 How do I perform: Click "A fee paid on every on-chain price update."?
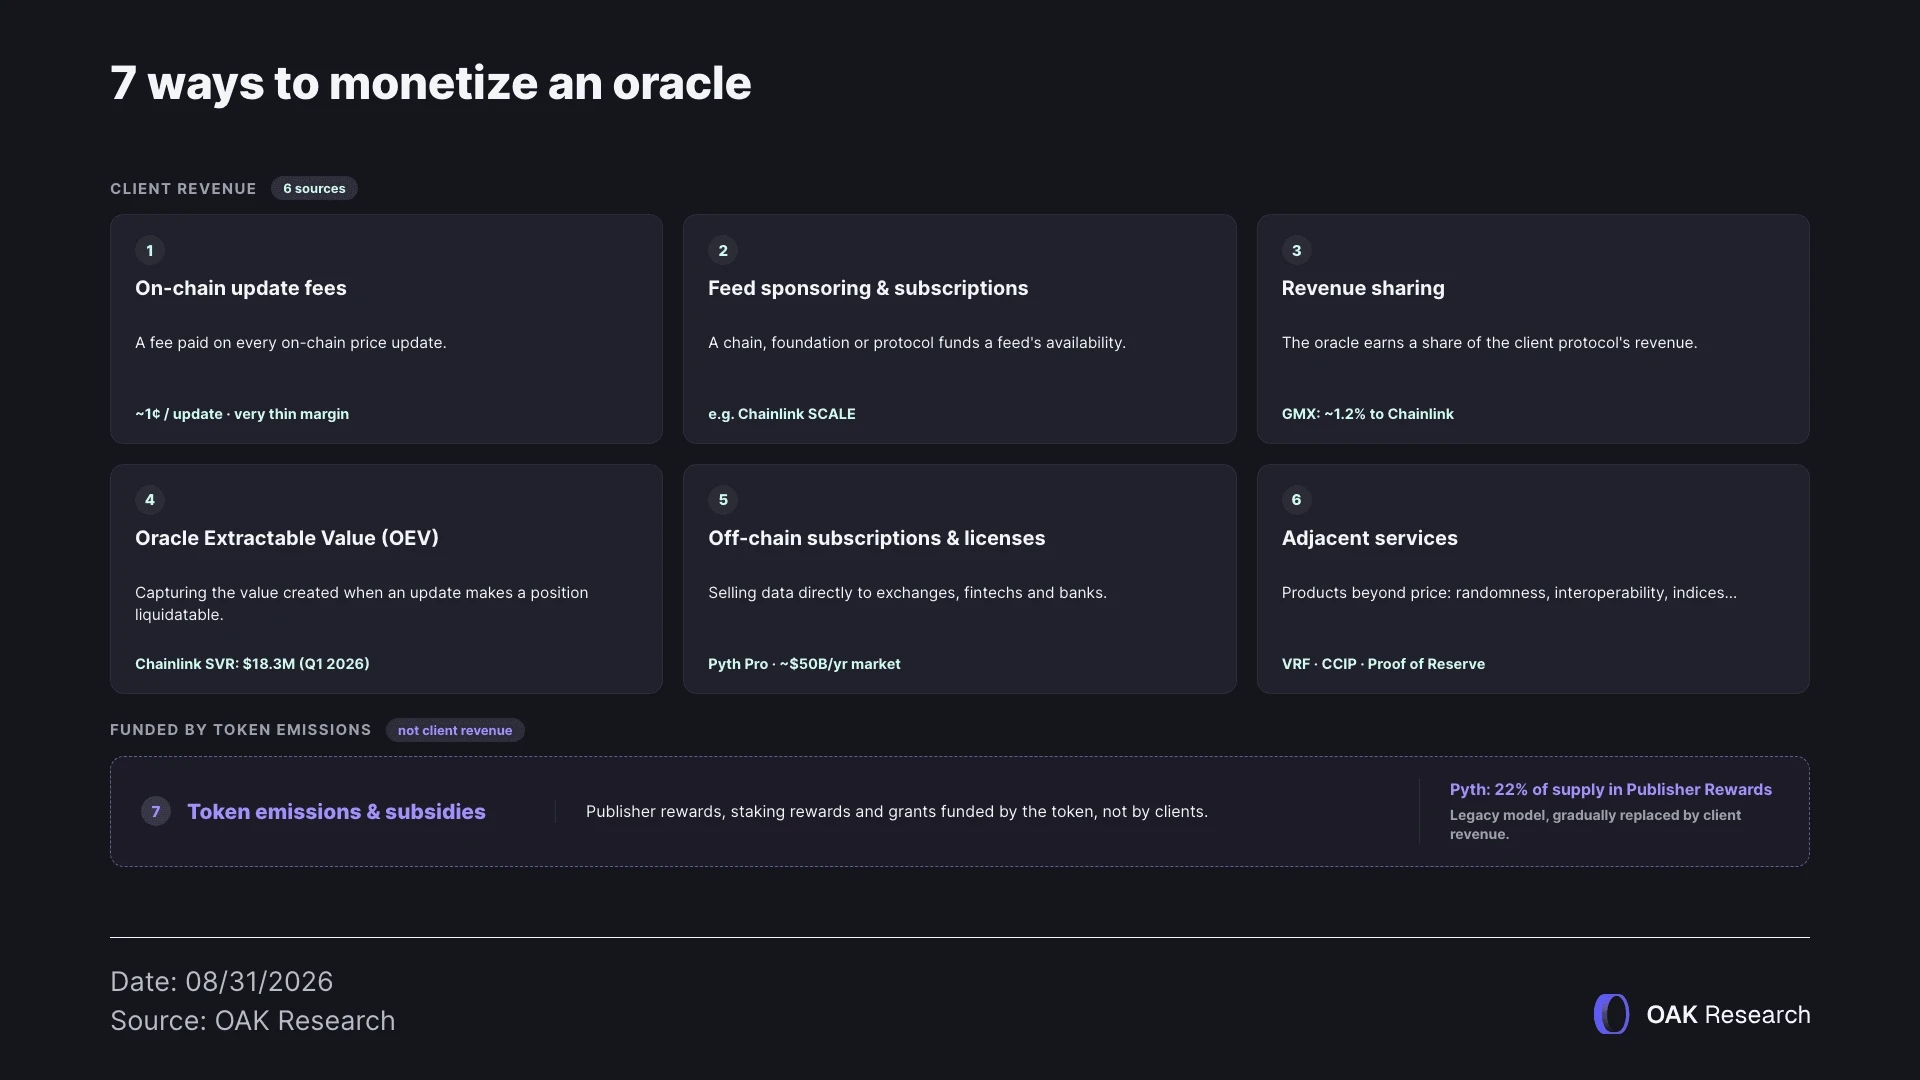291,343
